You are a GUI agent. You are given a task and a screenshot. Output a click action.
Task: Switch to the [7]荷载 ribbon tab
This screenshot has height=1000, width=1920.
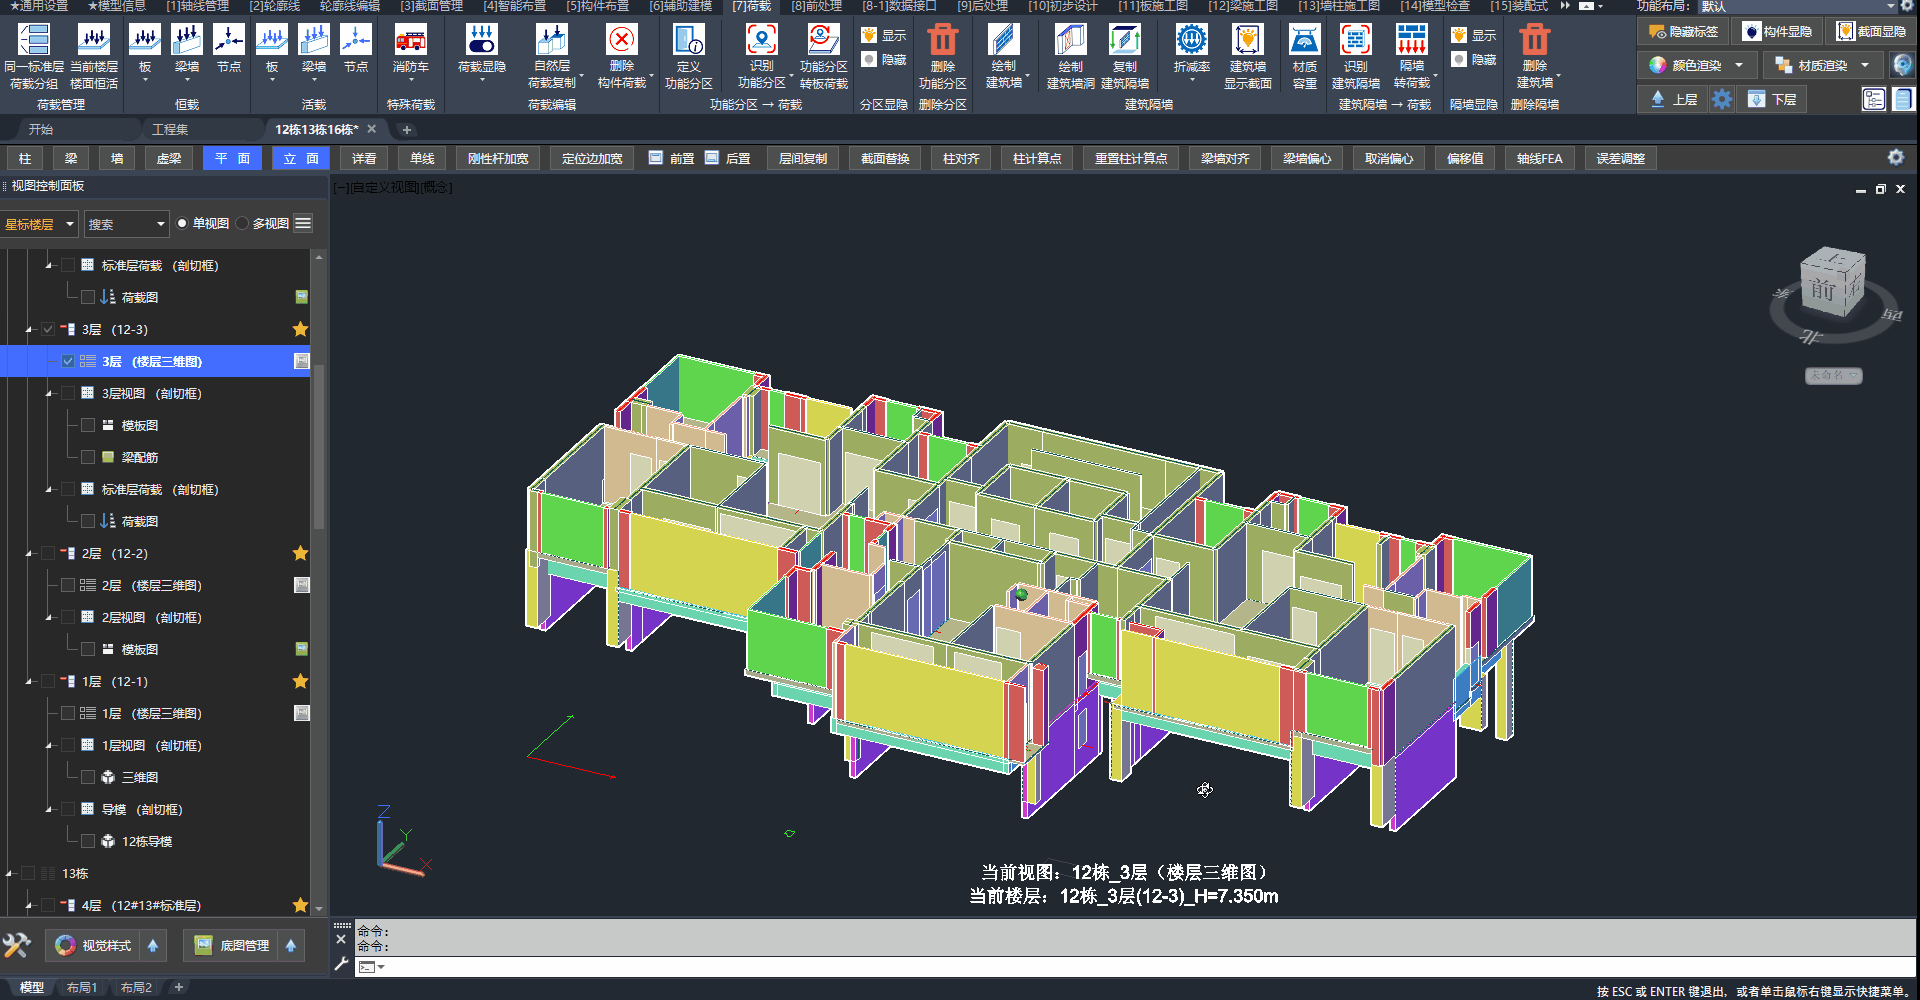(751, 6)
